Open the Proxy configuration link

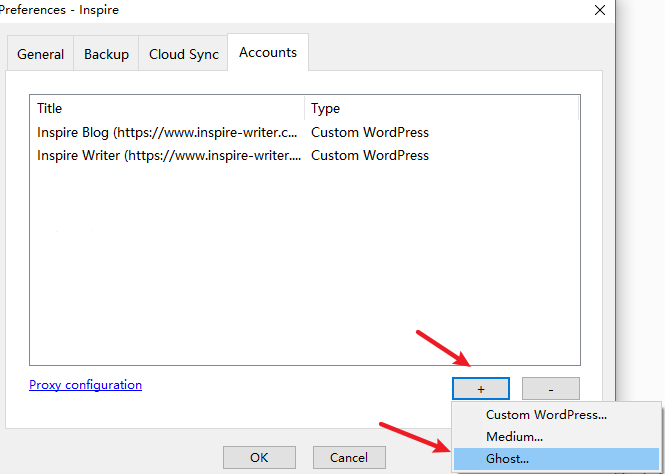(85, 385)
